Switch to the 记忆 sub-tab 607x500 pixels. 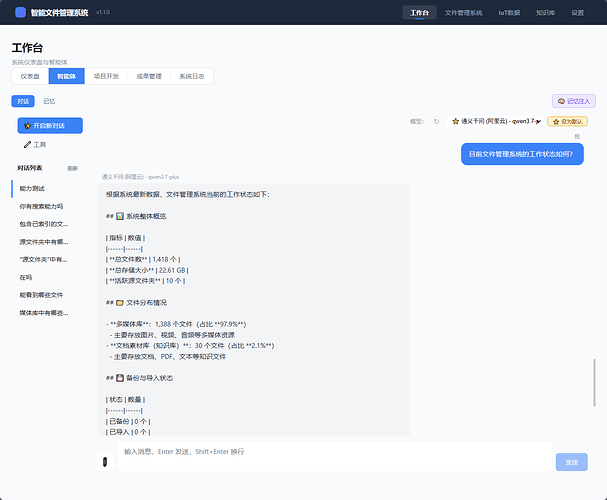pyautogui.click(x=49, y=101)
